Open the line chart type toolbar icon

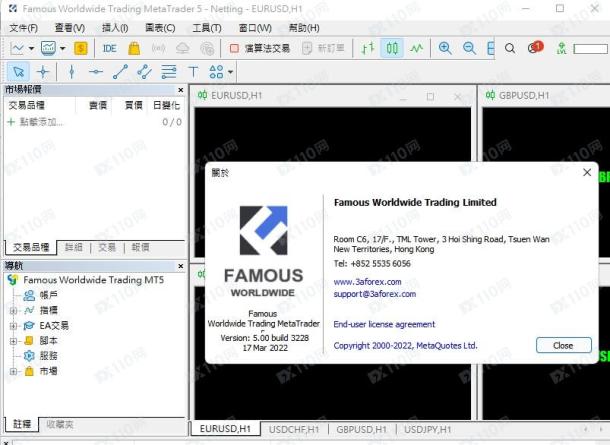point(17,48)
